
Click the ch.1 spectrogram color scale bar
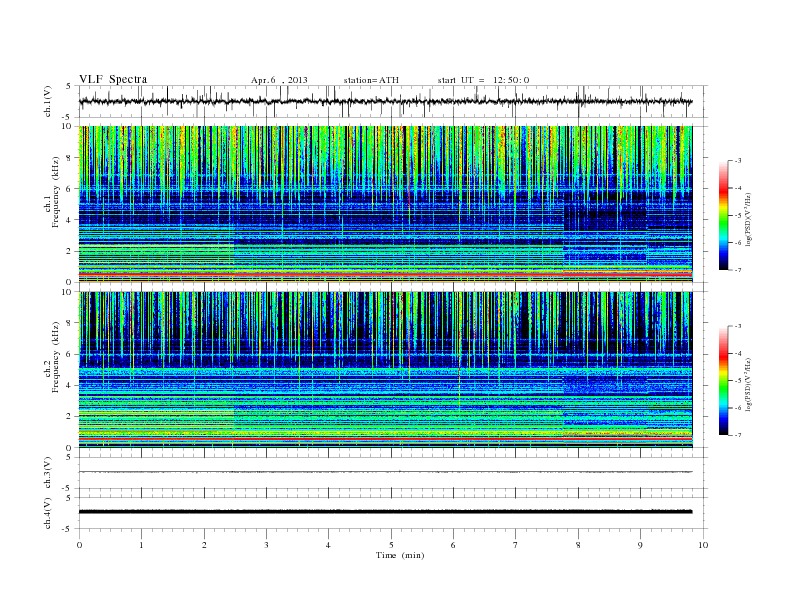tap(723, 215)
